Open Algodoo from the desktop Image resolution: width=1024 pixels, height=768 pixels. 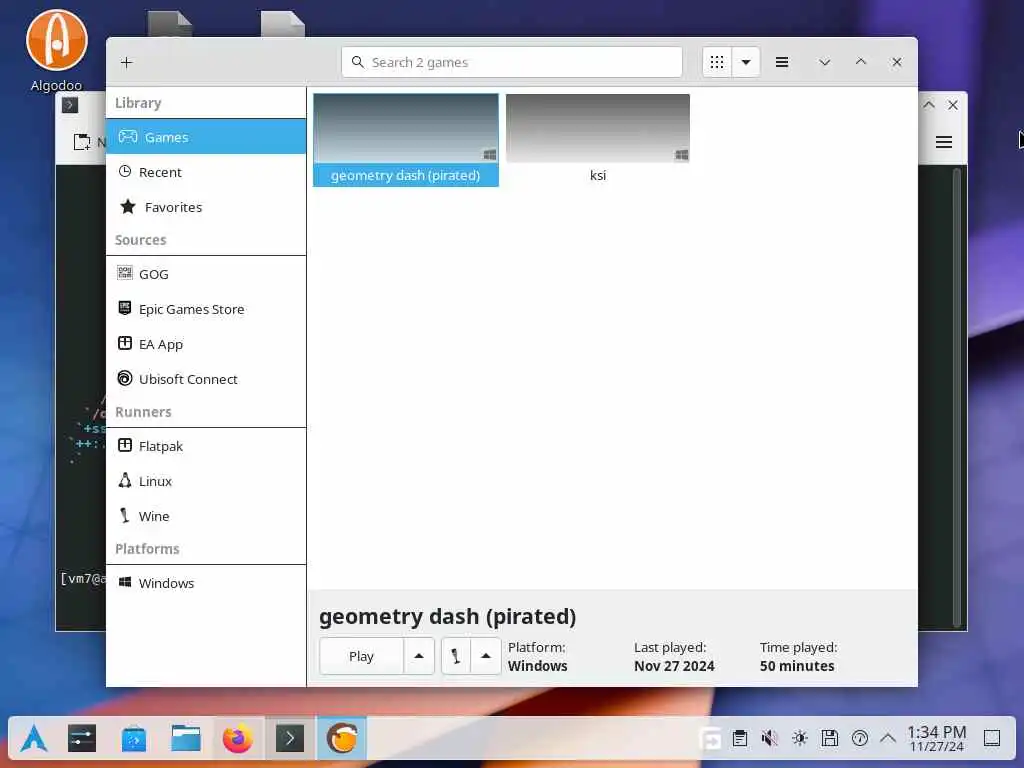(x=57, y=51)
